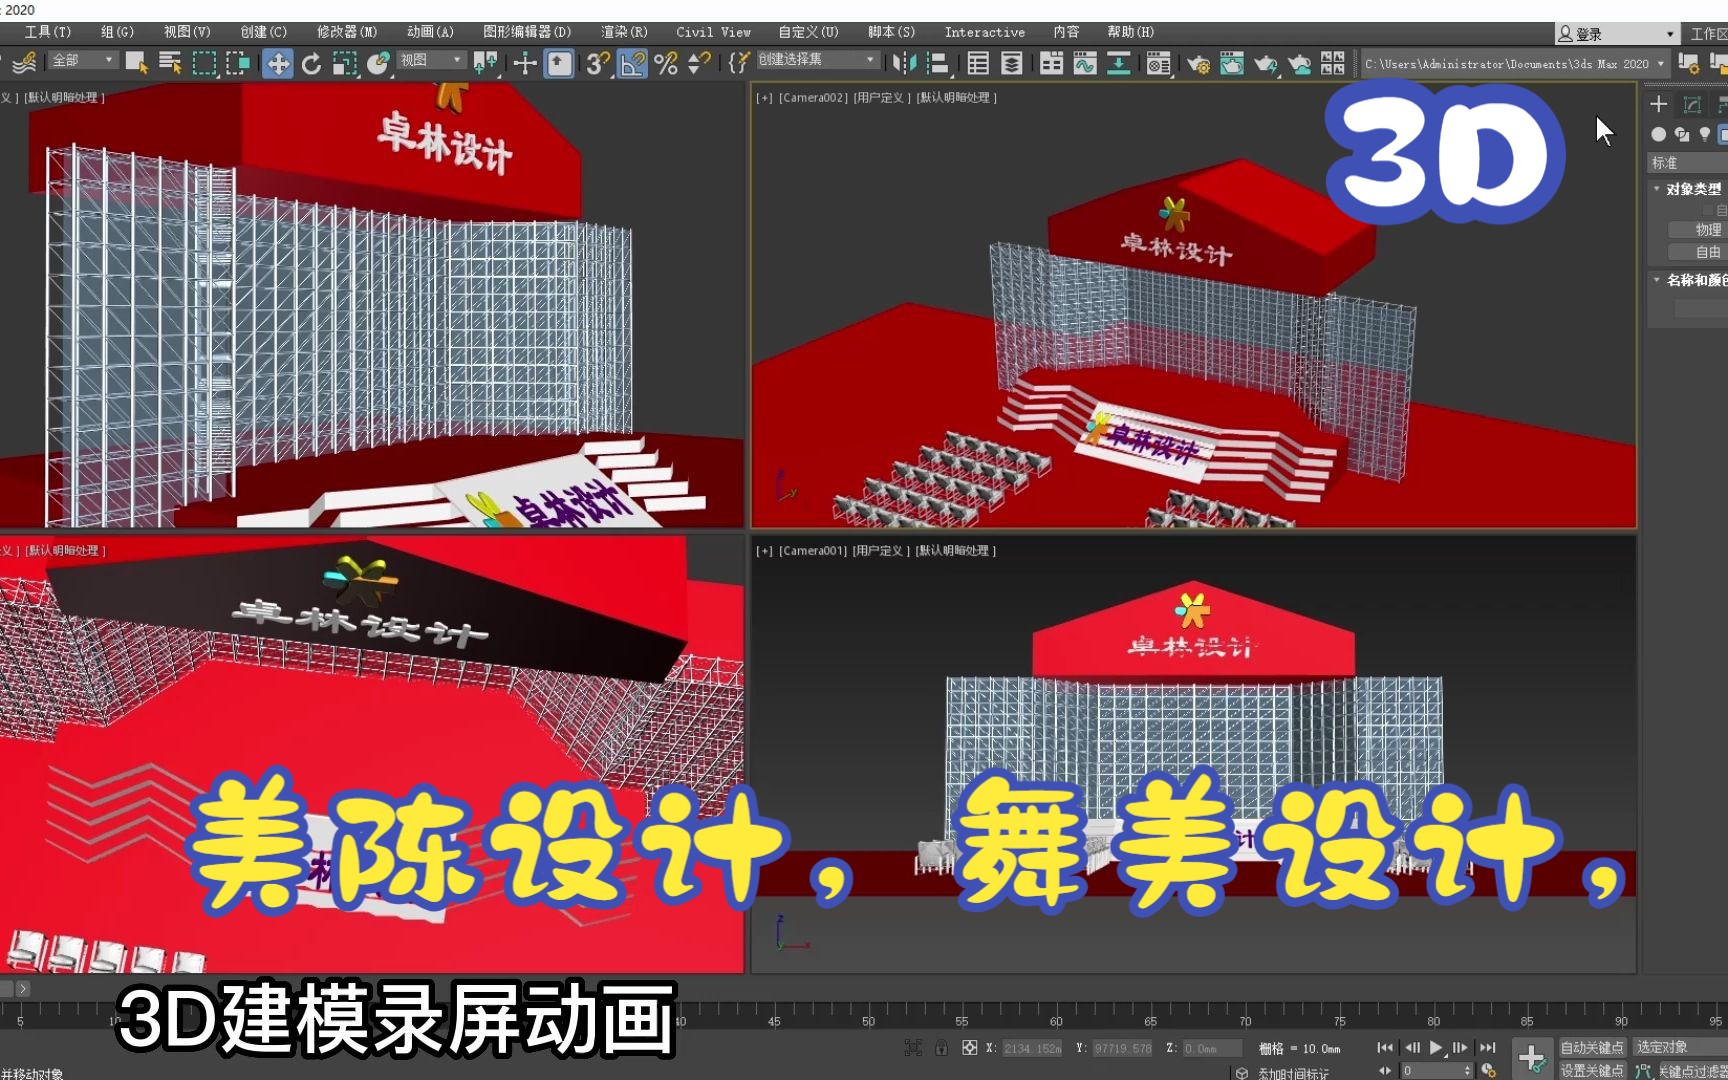The width and height of the screenshot is (1728, 1080).
Task: Click the 设置关键点 set key button
Action: 1592,1070
